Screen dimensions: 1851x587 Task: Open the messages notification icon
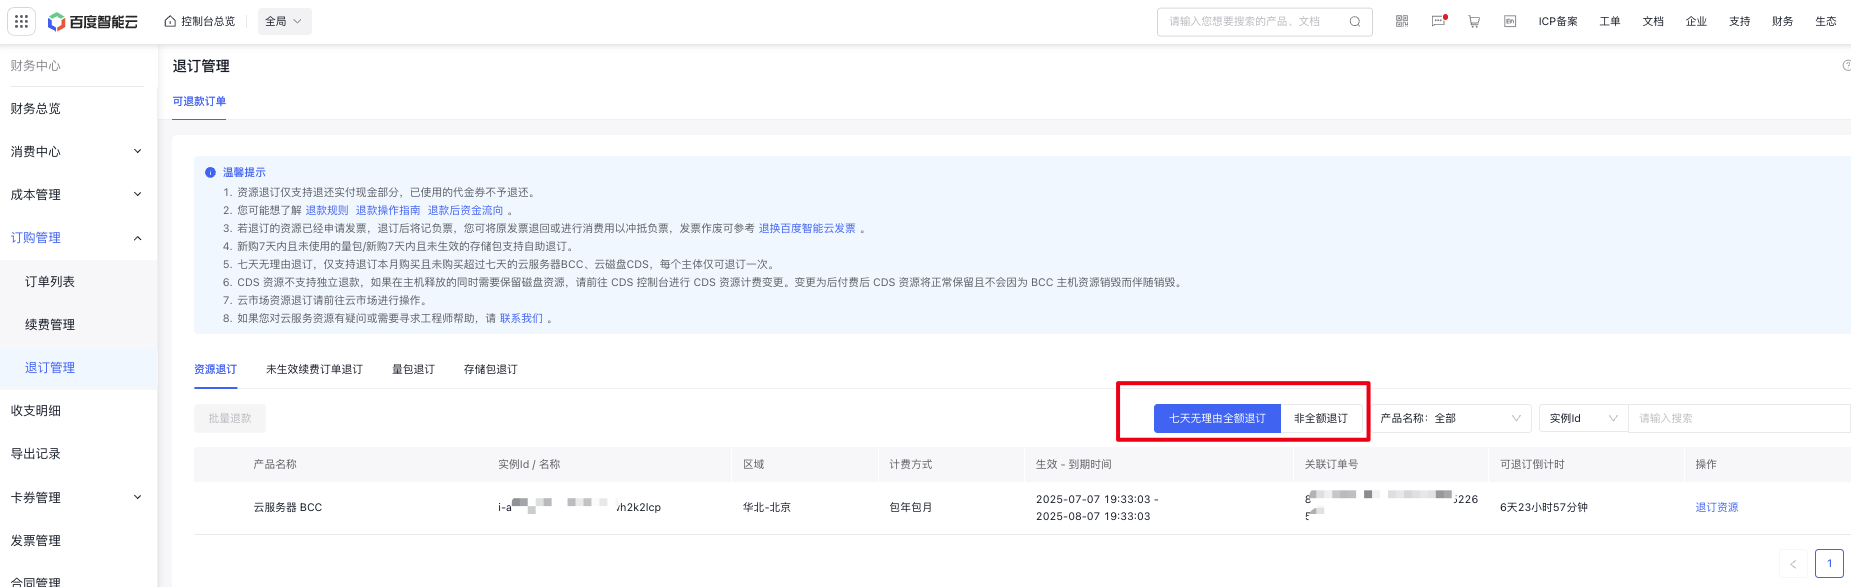(1438, 21)
